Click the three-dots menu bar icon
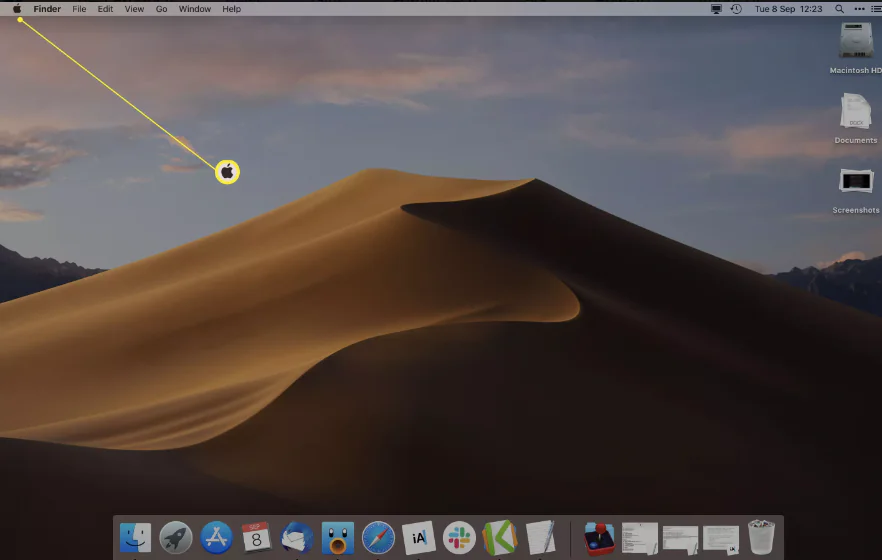 860,9
